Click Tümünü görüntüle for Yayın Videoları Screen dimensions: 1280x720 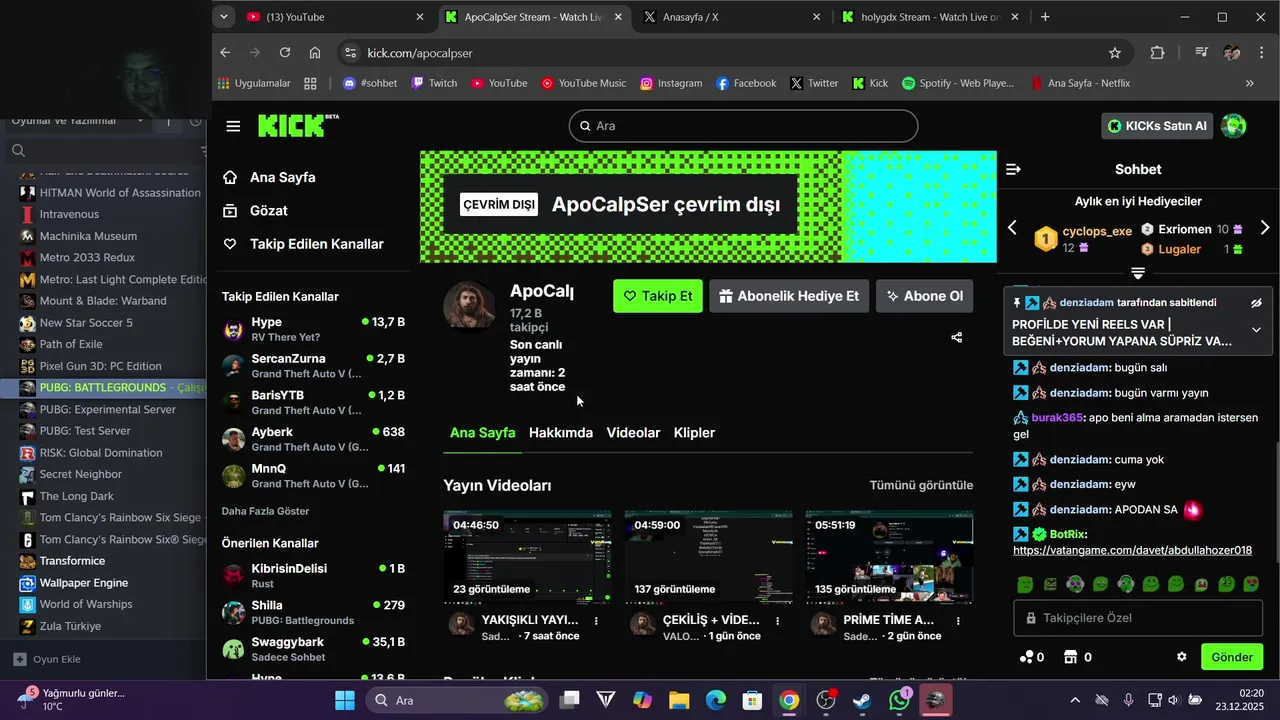click(921, 485)
